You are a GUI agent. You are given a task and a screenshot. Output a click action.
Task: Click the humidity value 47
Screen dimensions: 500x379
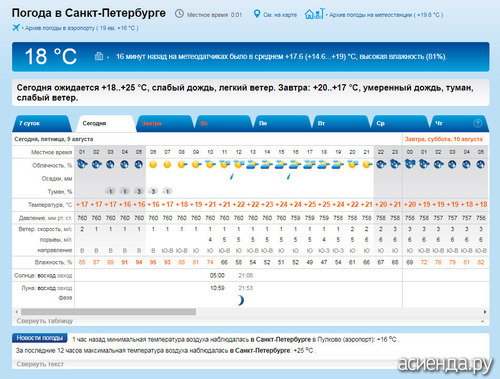point(324,262)
